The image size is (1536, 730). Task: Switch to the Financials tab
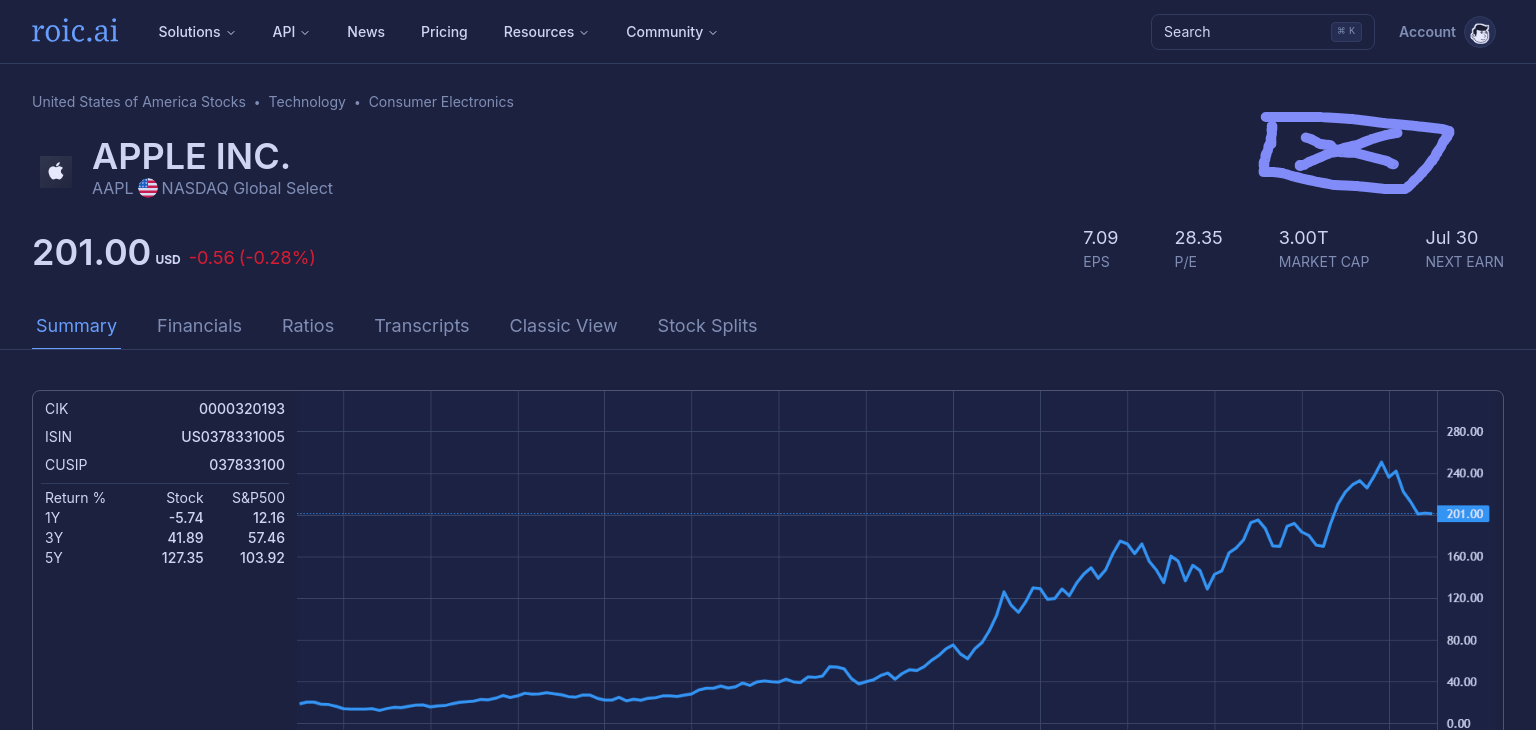pos(199,326)
